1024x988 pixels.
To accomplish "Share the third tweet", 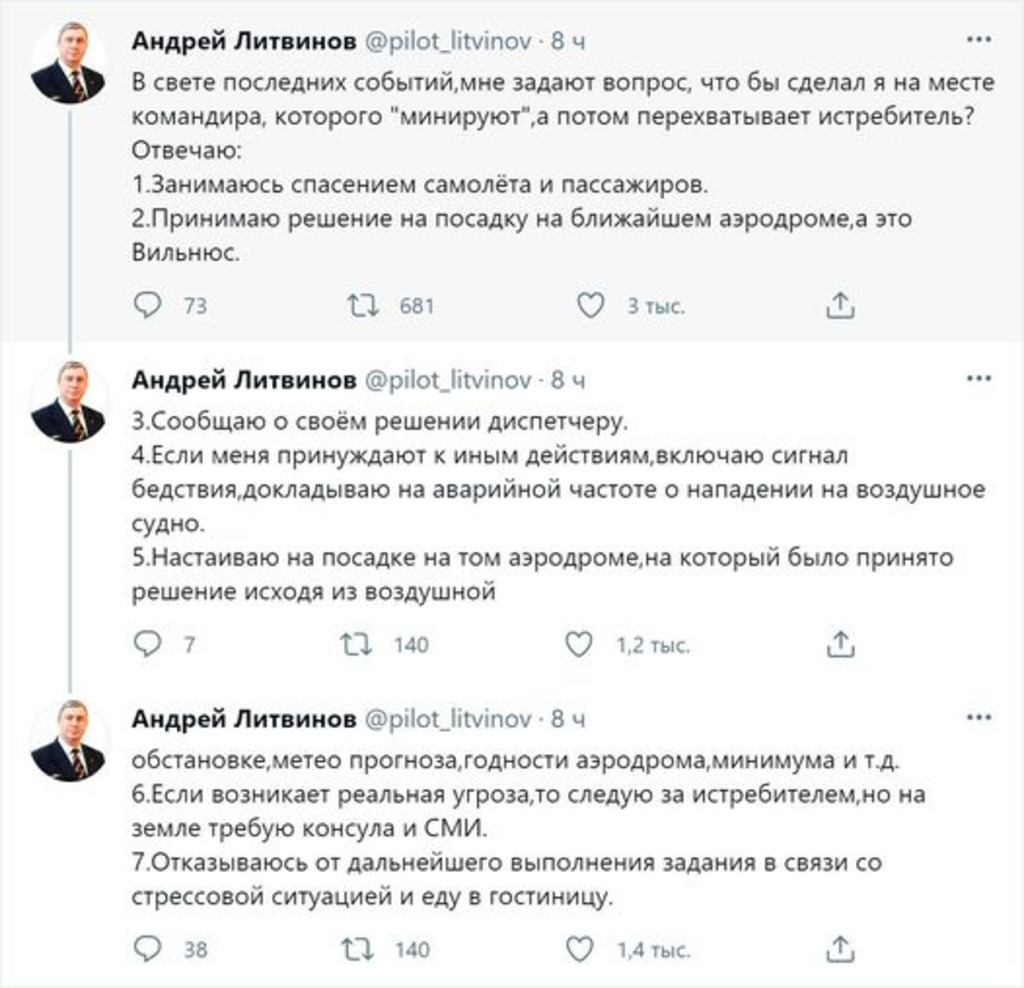I will (839, 948).
